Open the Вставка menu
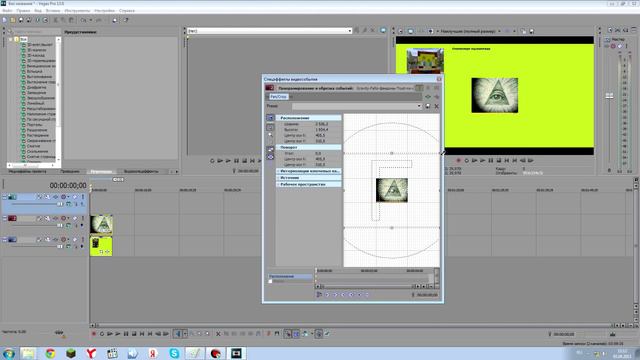The height and width of the screenshot is (360, 640). pyautogui.click(x=53, y=11)
